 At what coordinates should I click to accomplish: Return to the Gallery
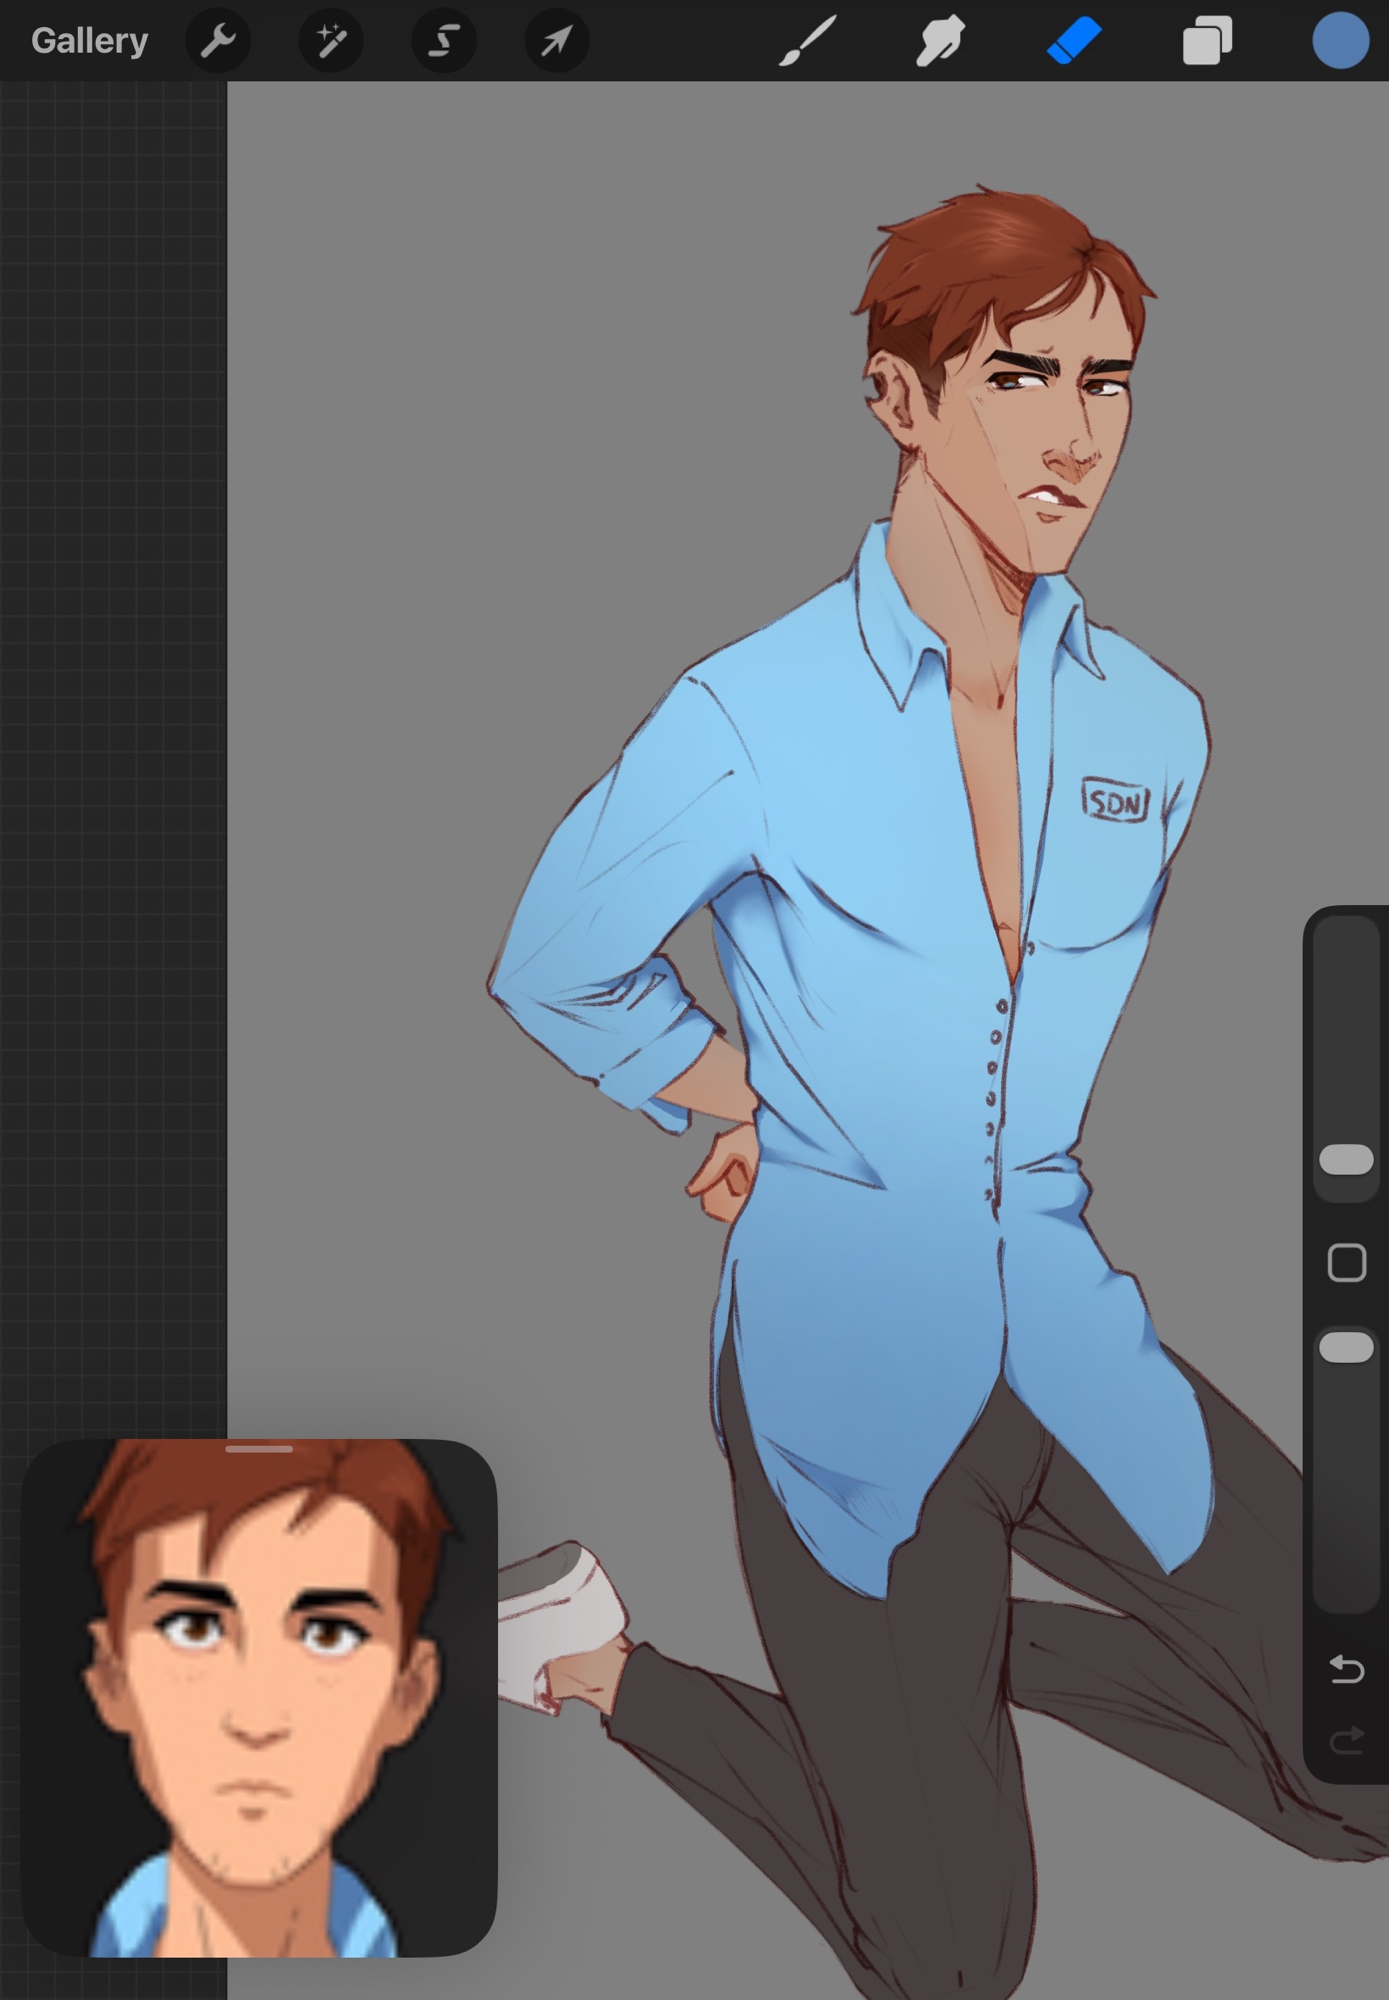tap(89, 41)
